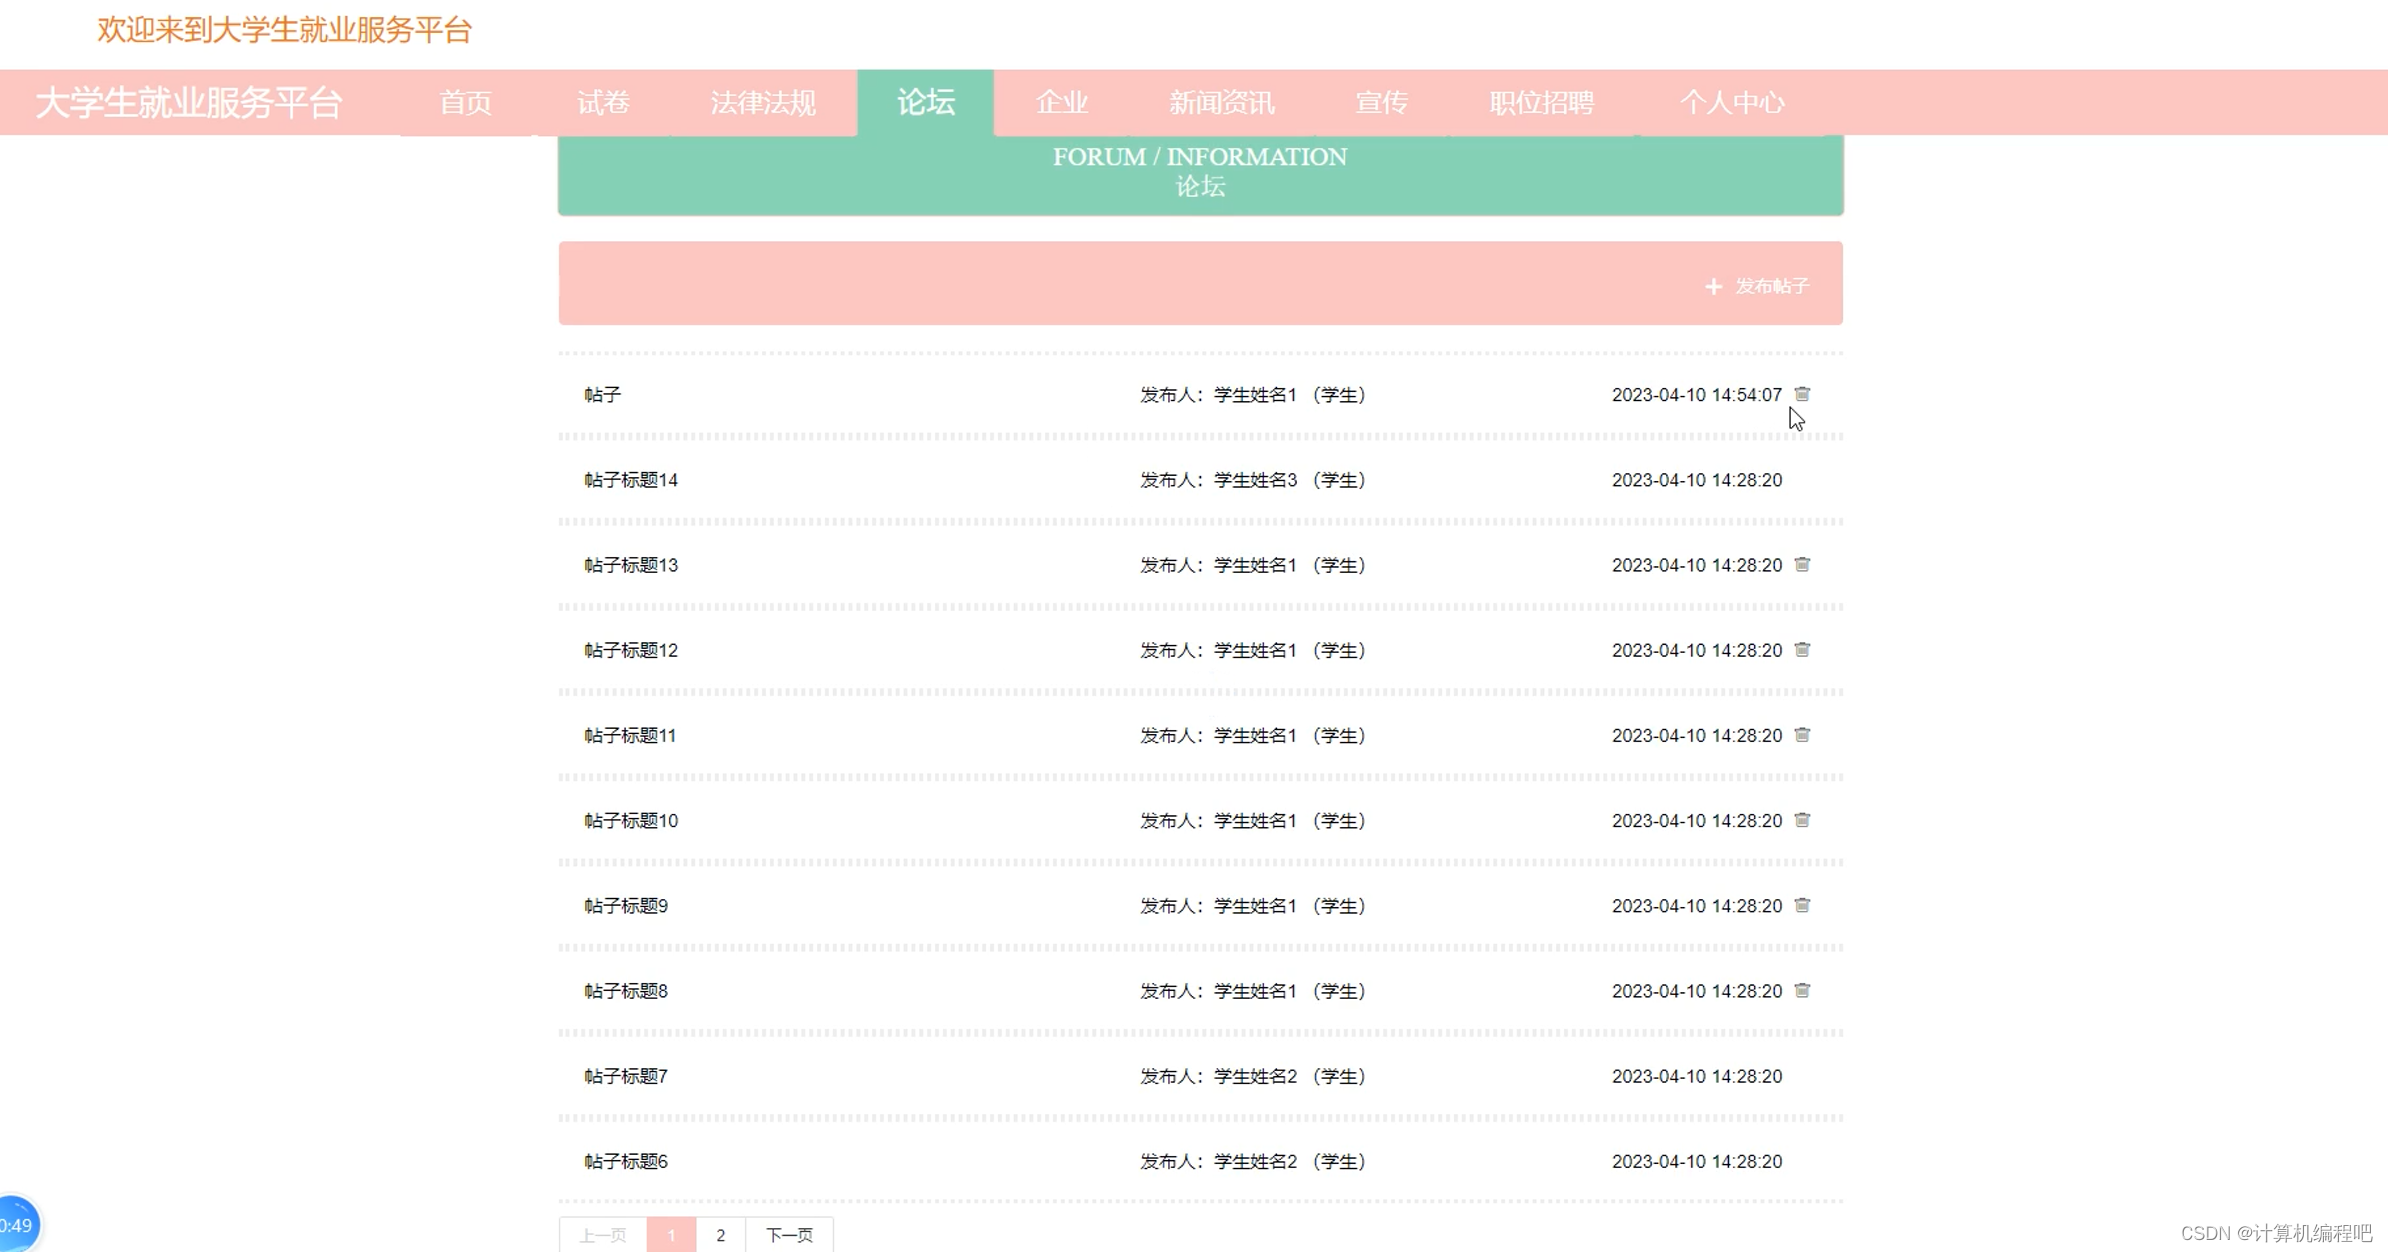Go to page 2 in pagination
The width and height of the screenshot is (2388, 1252).
tap(721, 1235)
